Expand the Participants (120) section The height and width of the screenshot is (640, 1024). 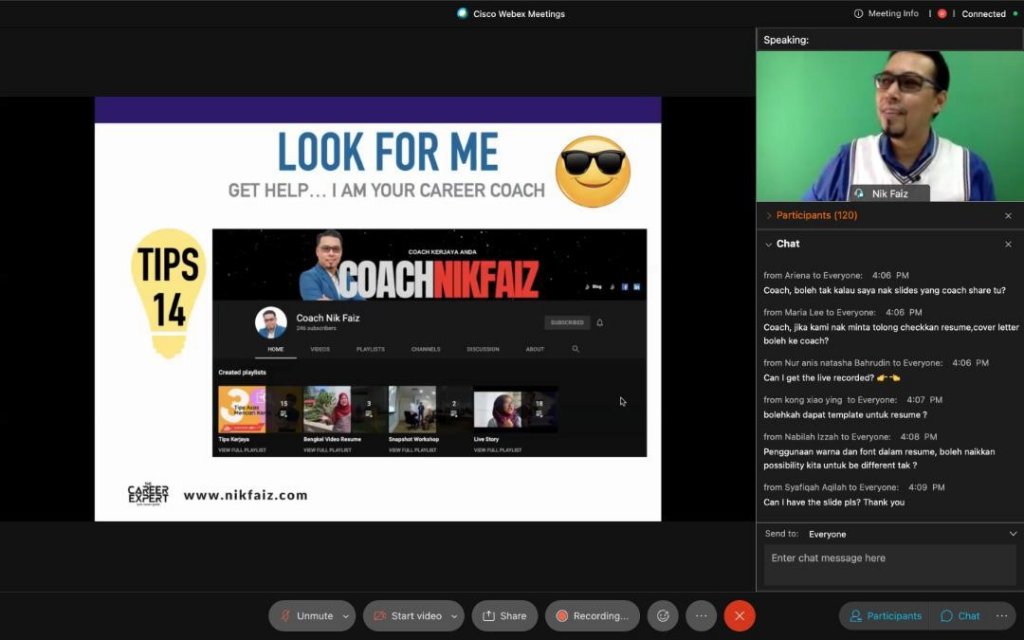pos(768,216)
